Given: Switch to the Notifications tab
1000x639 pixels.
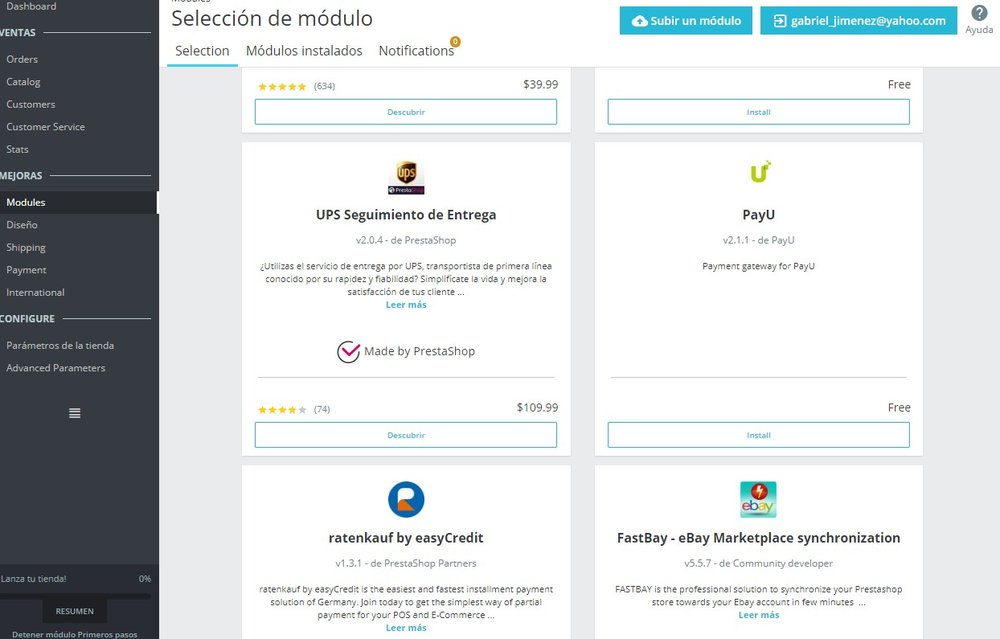Looking at the screenshot, I should [x=416, y=51].
